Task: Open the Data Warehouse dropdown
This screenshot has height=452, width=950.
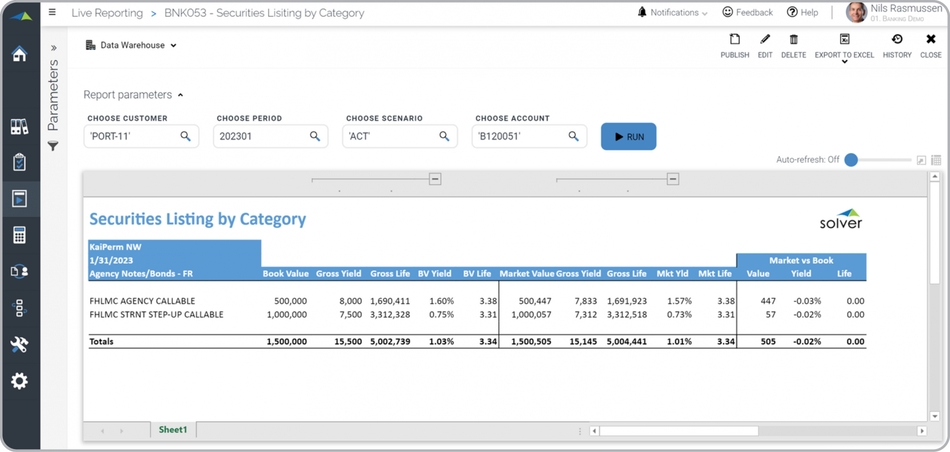Action: (131, 45)
